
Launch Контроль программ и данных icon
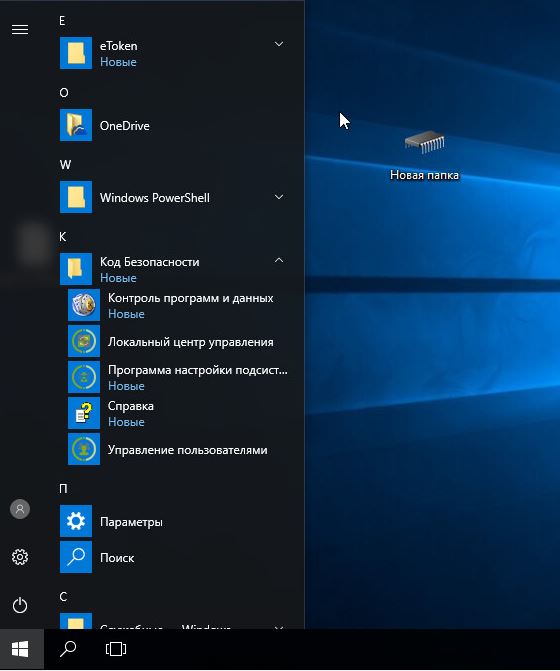[84, 305]
